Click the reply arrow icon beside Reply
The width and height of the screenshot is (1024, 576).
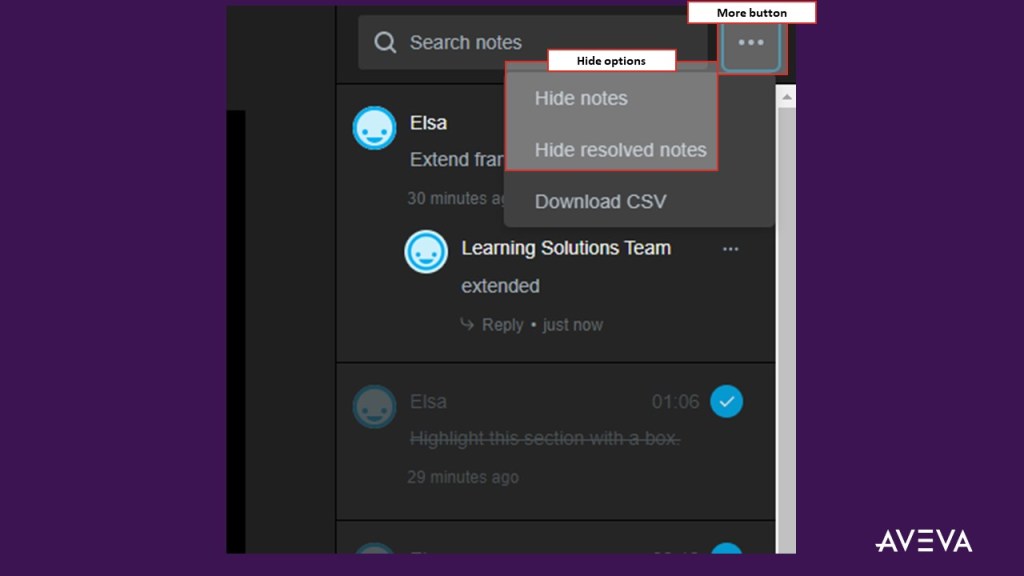[x=467, y=325]
